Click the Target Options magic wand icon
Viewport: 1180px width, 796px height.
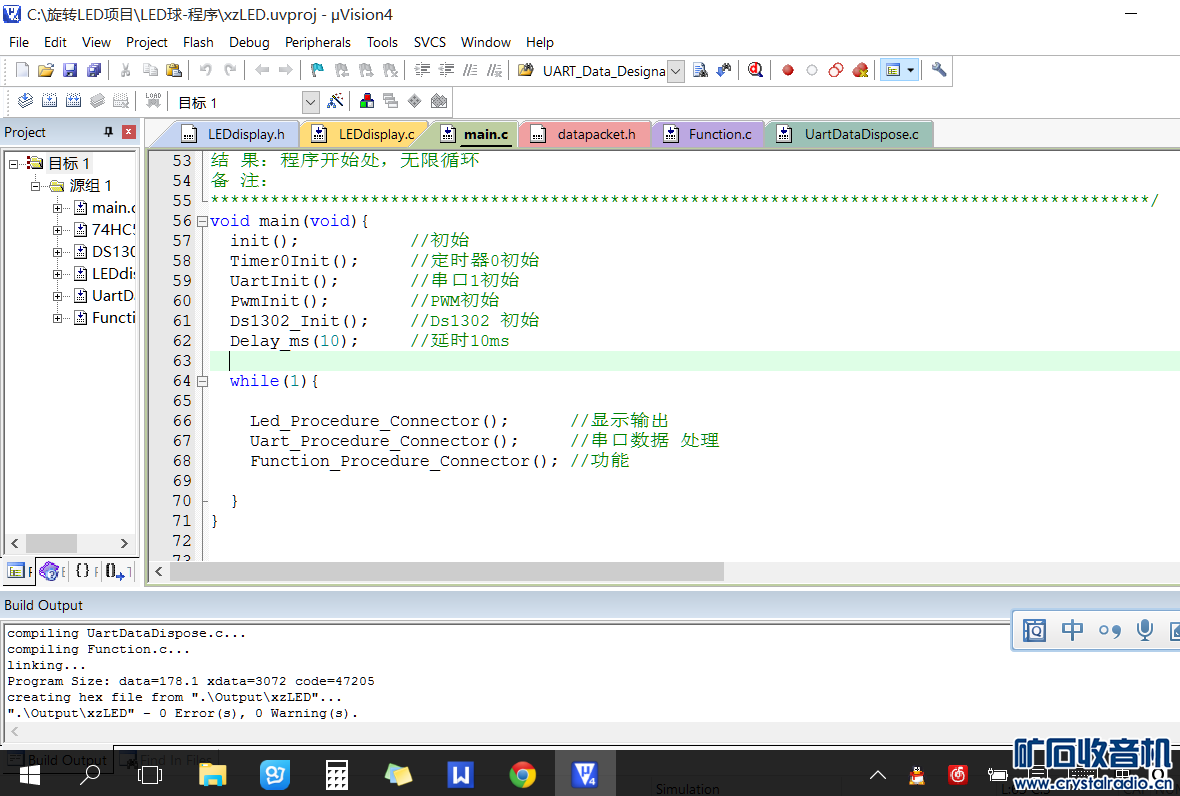point(335,101)
